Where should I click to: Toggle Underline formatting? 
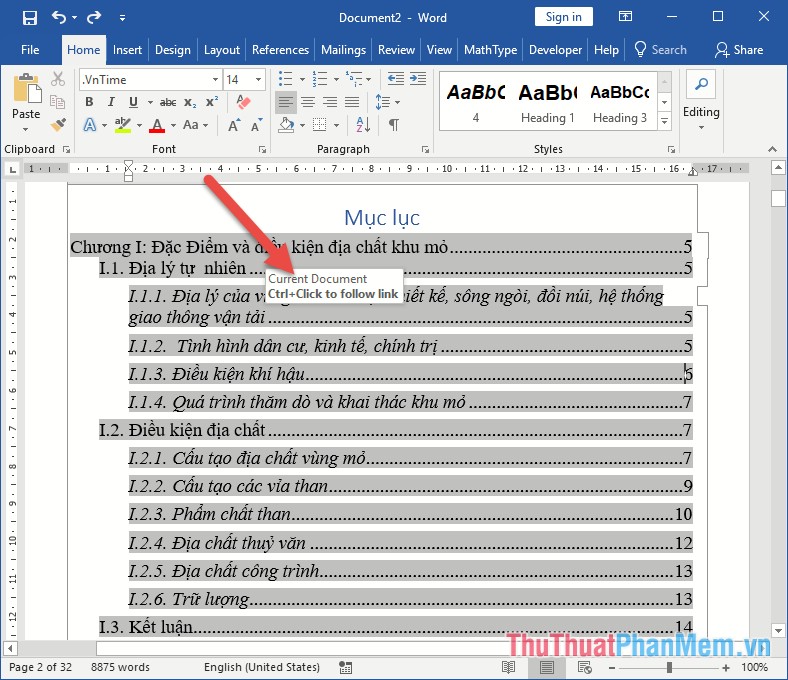pyautogui.click(x=133, y=102)
